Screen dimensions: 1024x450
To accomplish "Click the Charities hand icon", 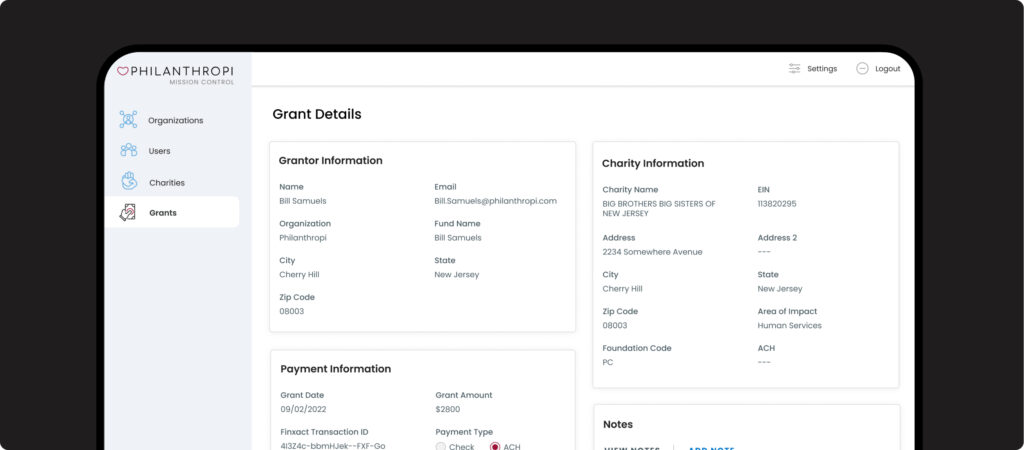I will click(x=128, y=182).
